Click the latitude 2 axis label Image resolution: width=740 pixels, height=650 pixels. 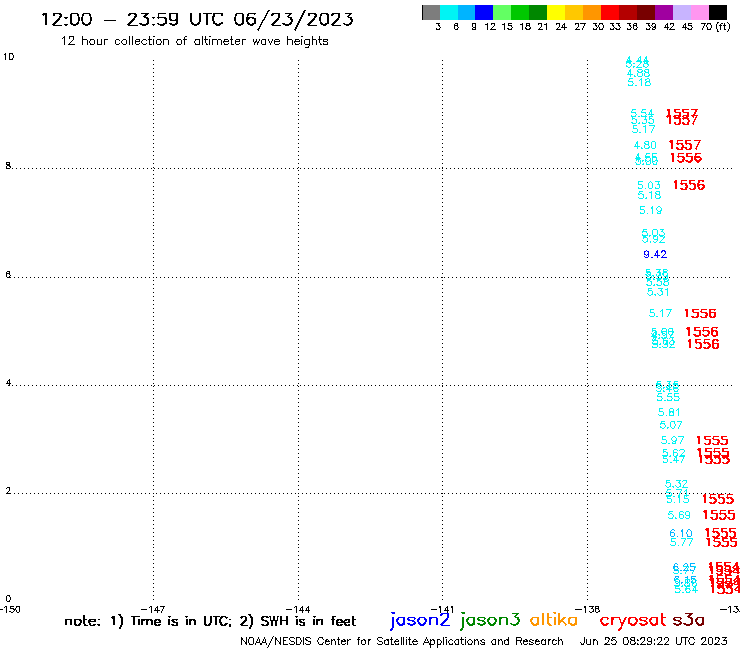coord(8,491)
